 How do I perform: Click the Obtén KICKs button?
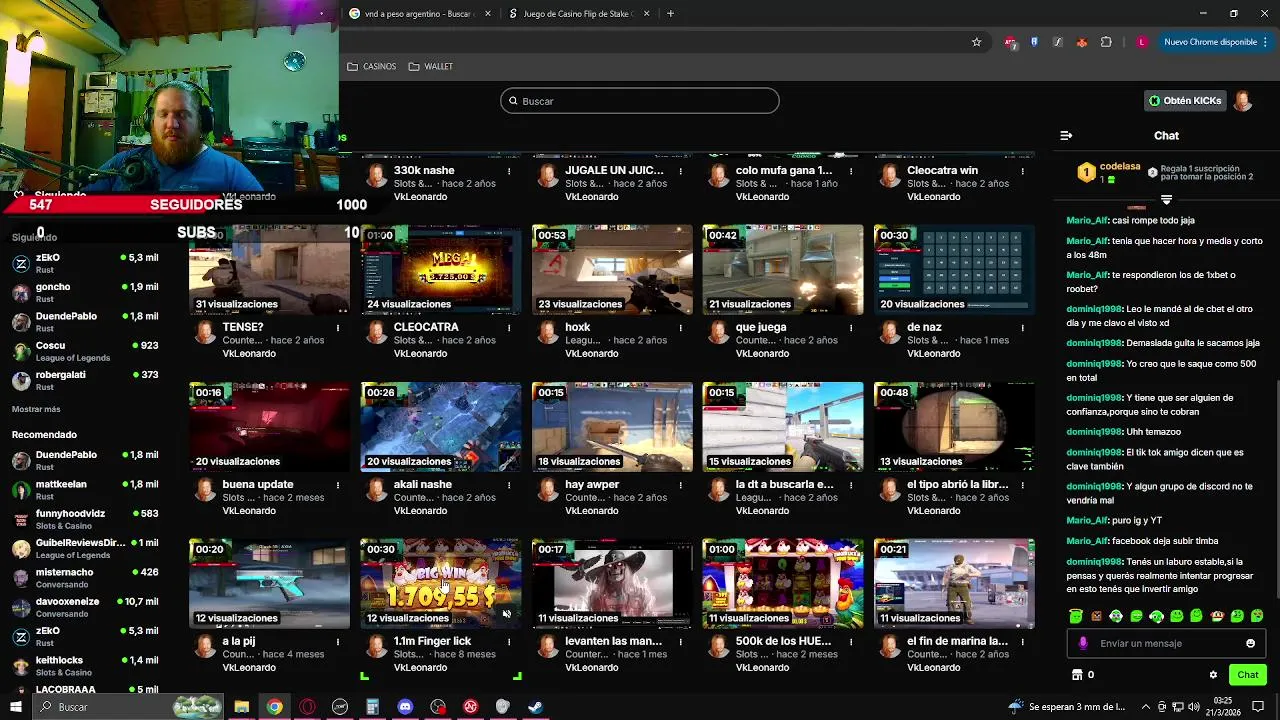point(1185,101)
